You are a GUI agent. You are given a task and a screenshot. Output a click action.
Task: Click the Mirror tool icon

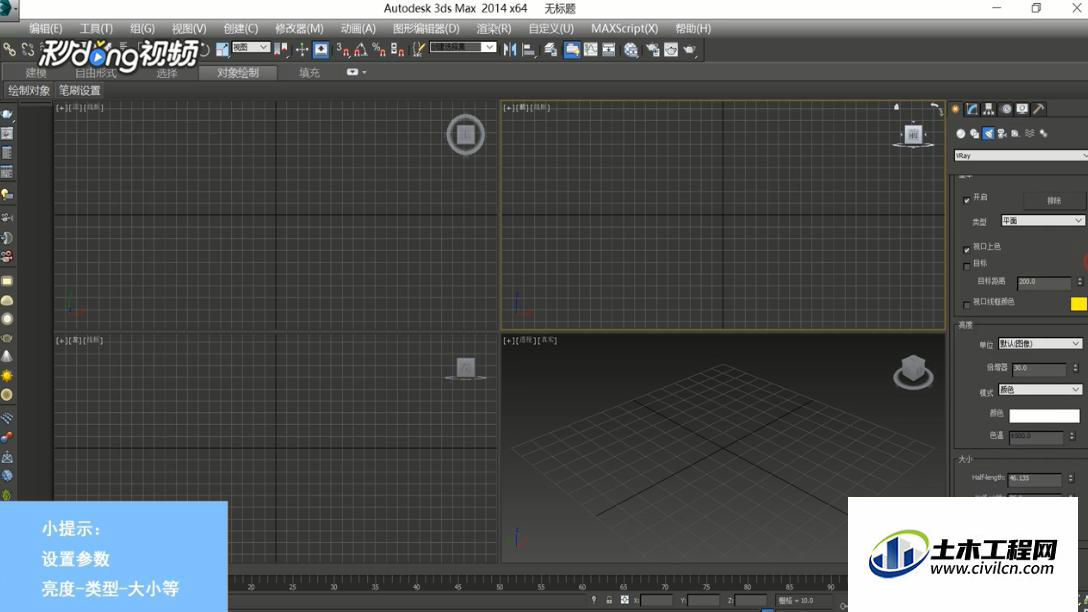[x=510, y=50]
